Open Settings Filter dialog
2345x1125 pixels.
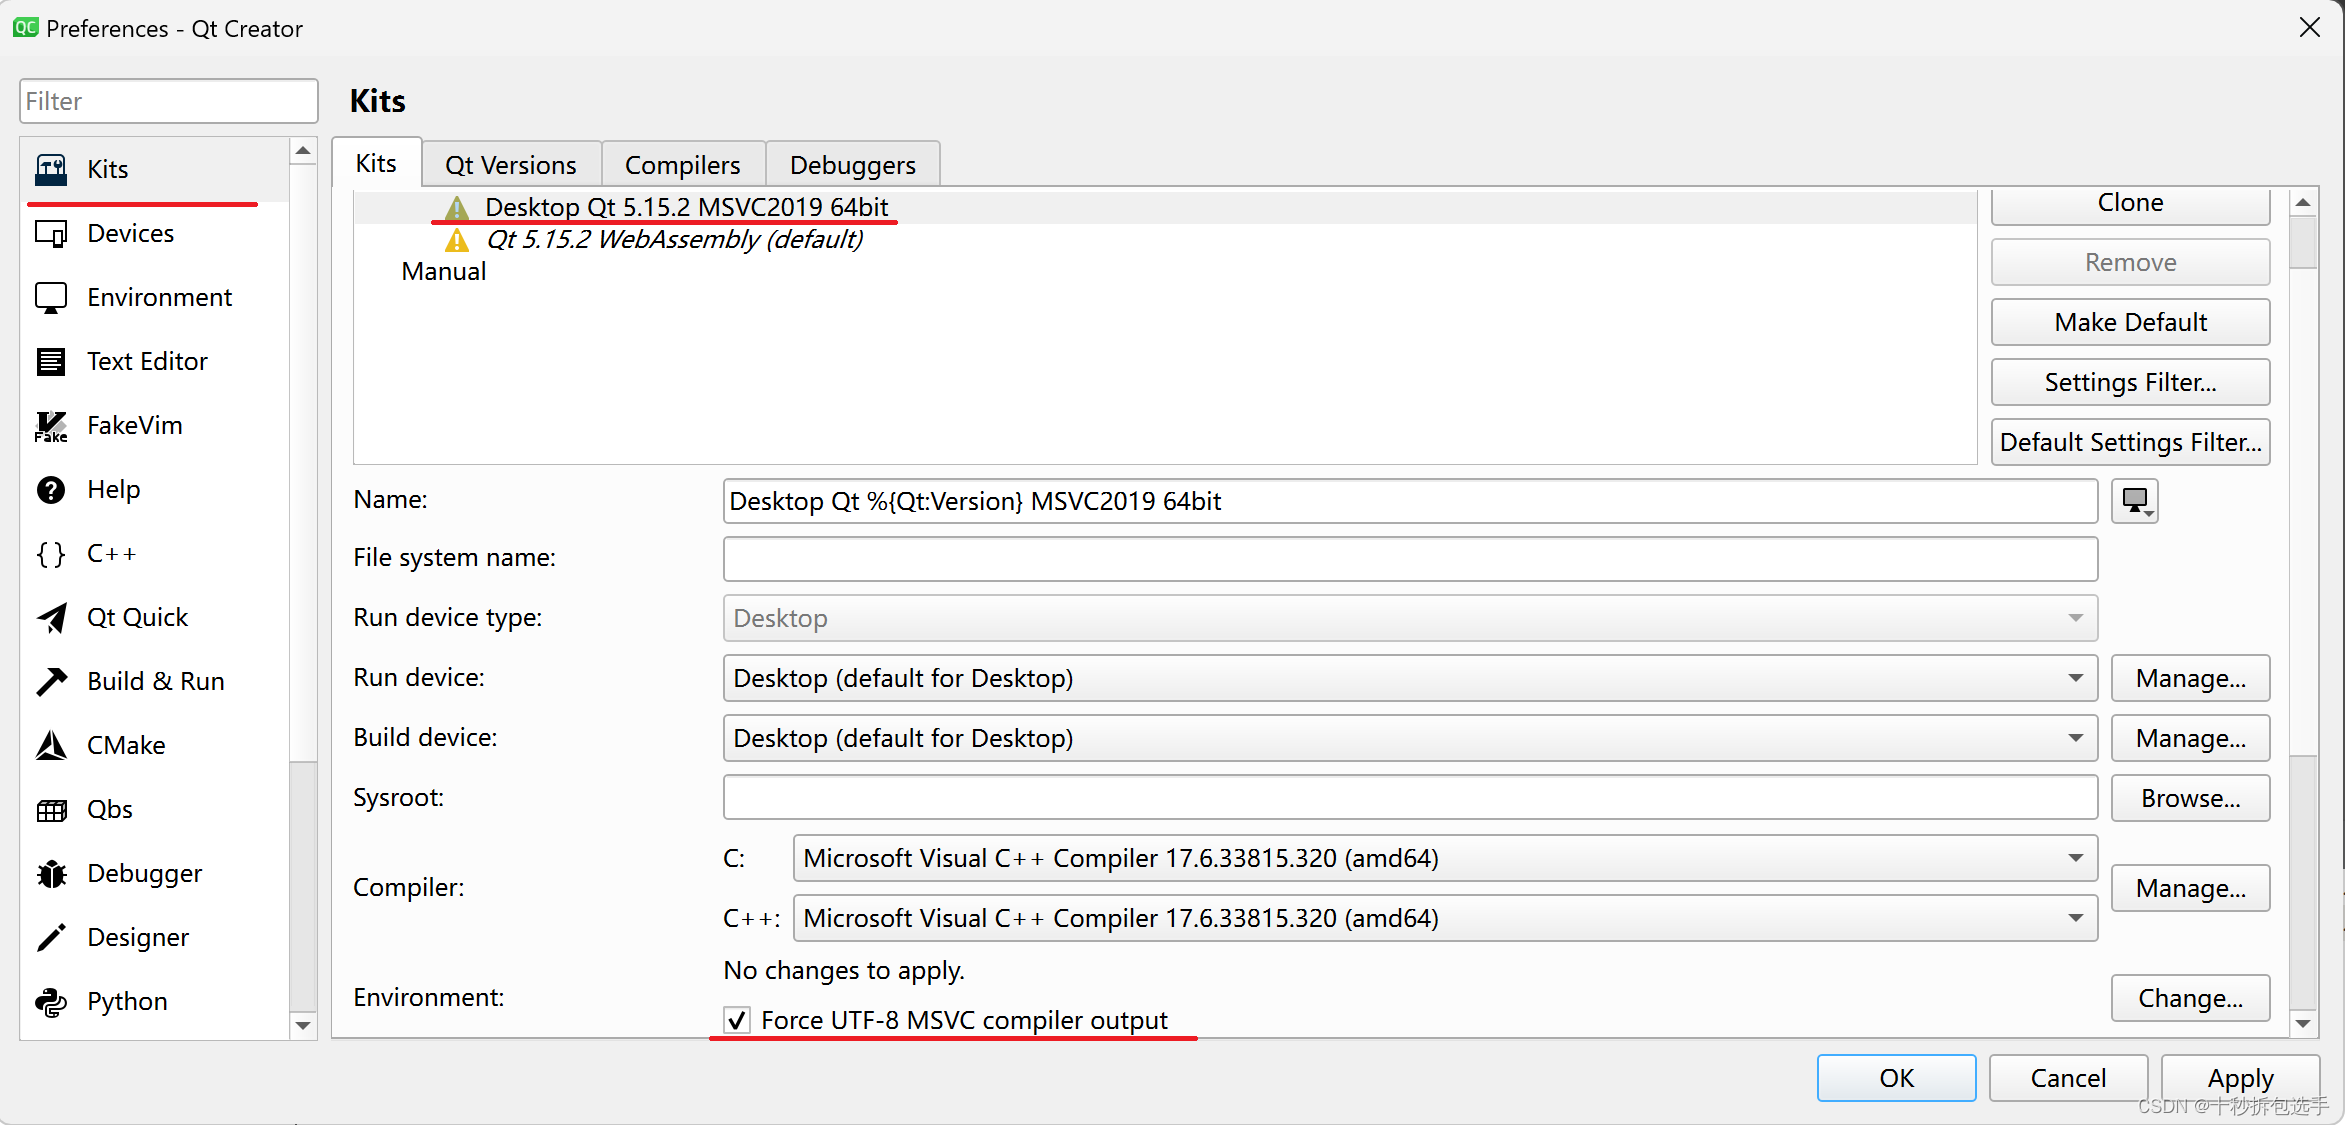tap(2131, 382)
